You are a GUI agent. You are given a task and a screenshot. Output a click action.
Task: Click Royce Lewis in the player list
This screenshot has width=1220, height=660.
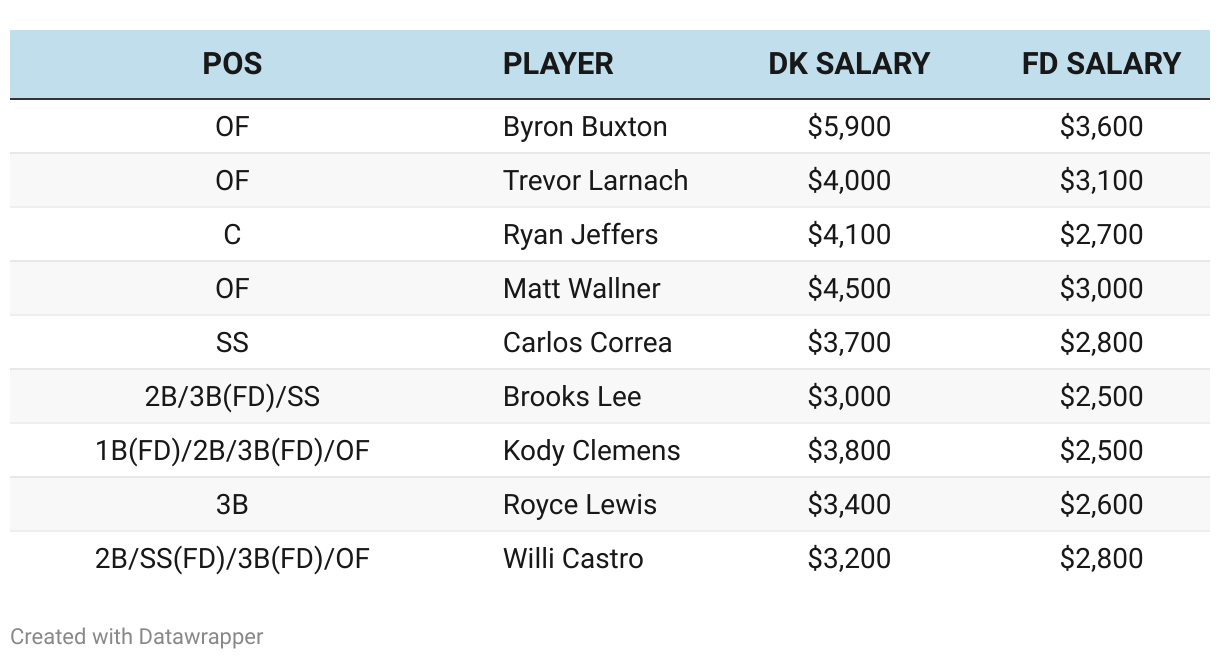(580, 505)
